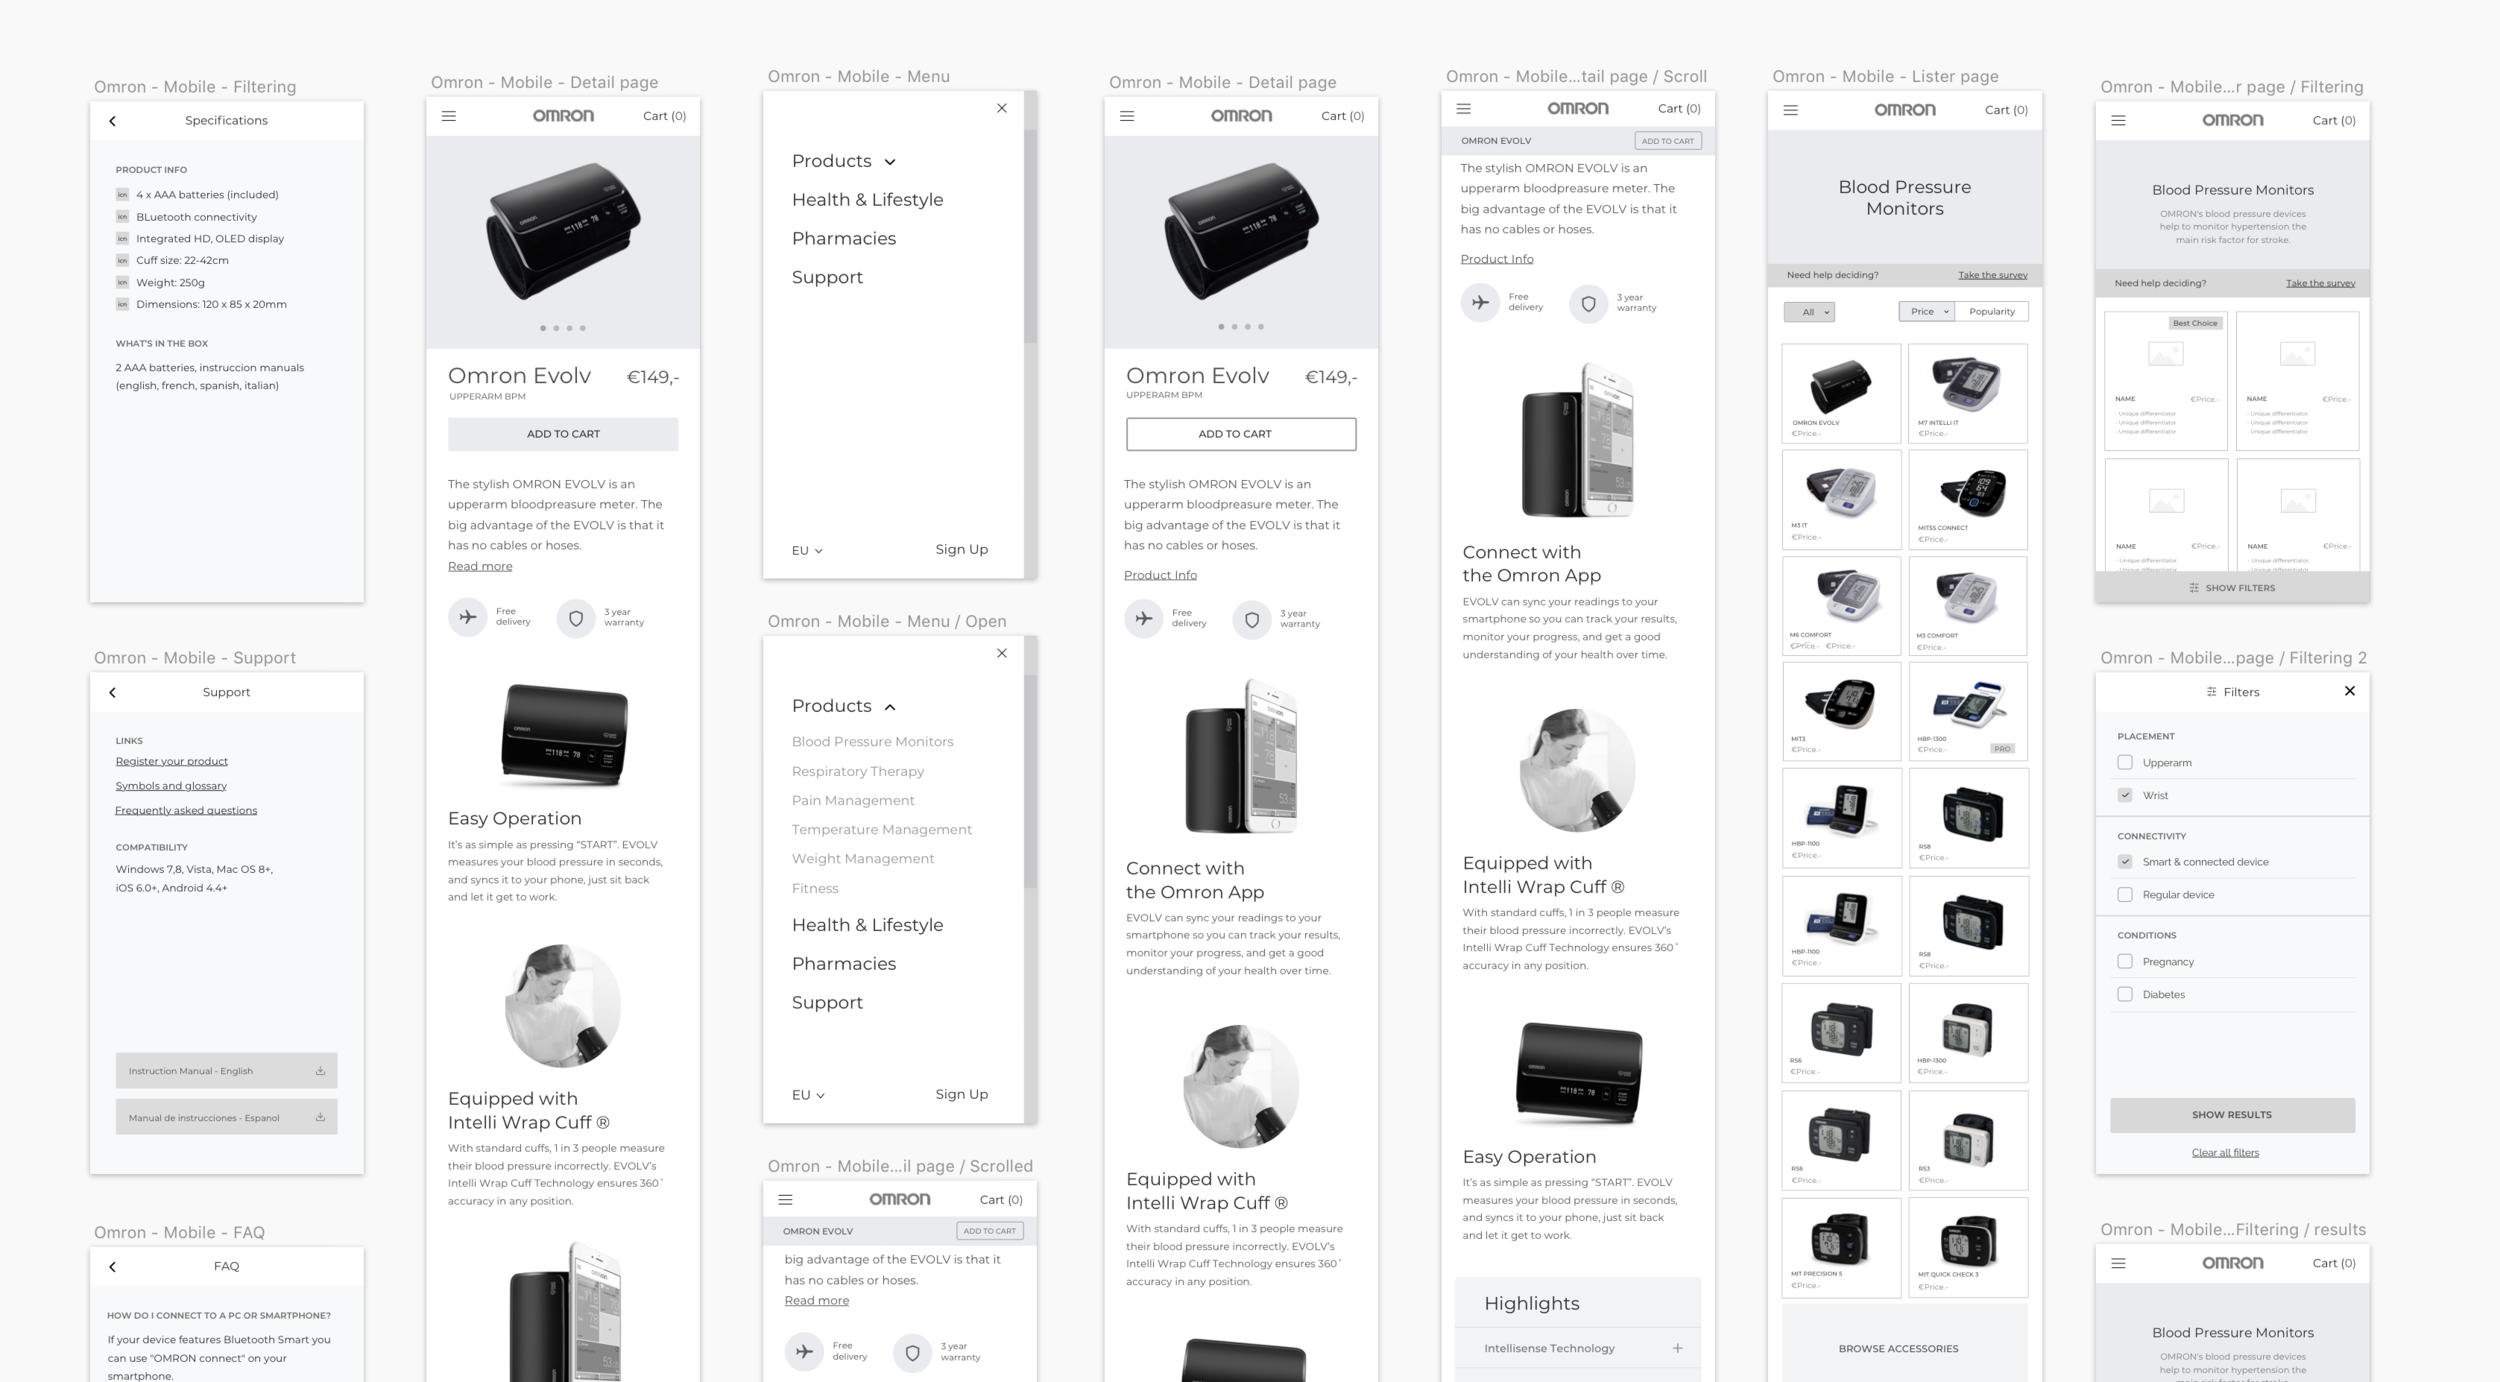2500x1382 pixels.
Task: Open hamburger menu in Lister page
Action: 1790,110
